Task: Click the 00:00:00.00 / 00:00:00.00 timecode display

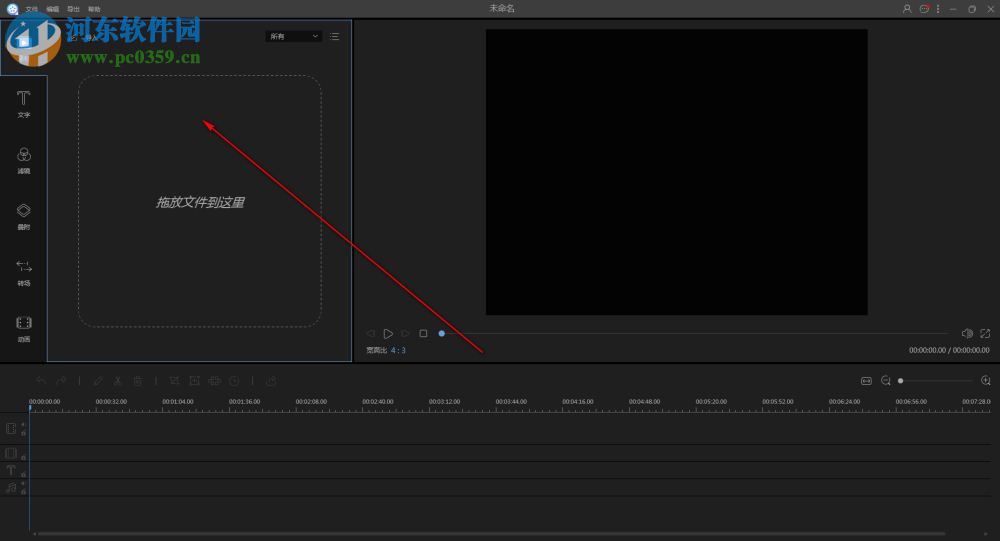Action: tap(949, 350)
